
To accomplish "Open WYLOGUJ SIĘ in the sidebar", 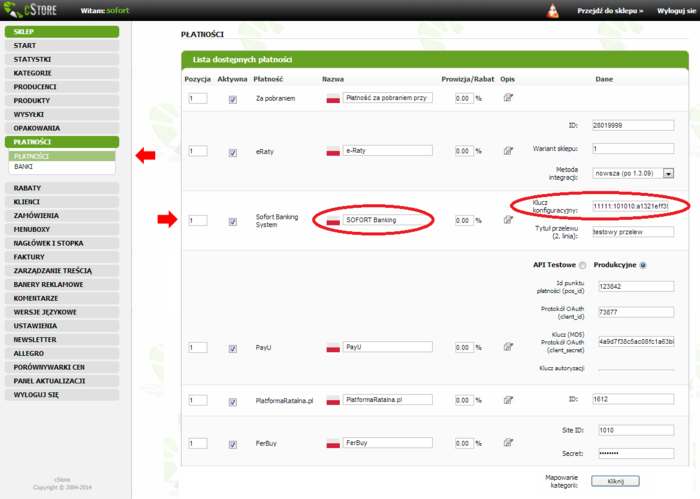I will 62,395.
